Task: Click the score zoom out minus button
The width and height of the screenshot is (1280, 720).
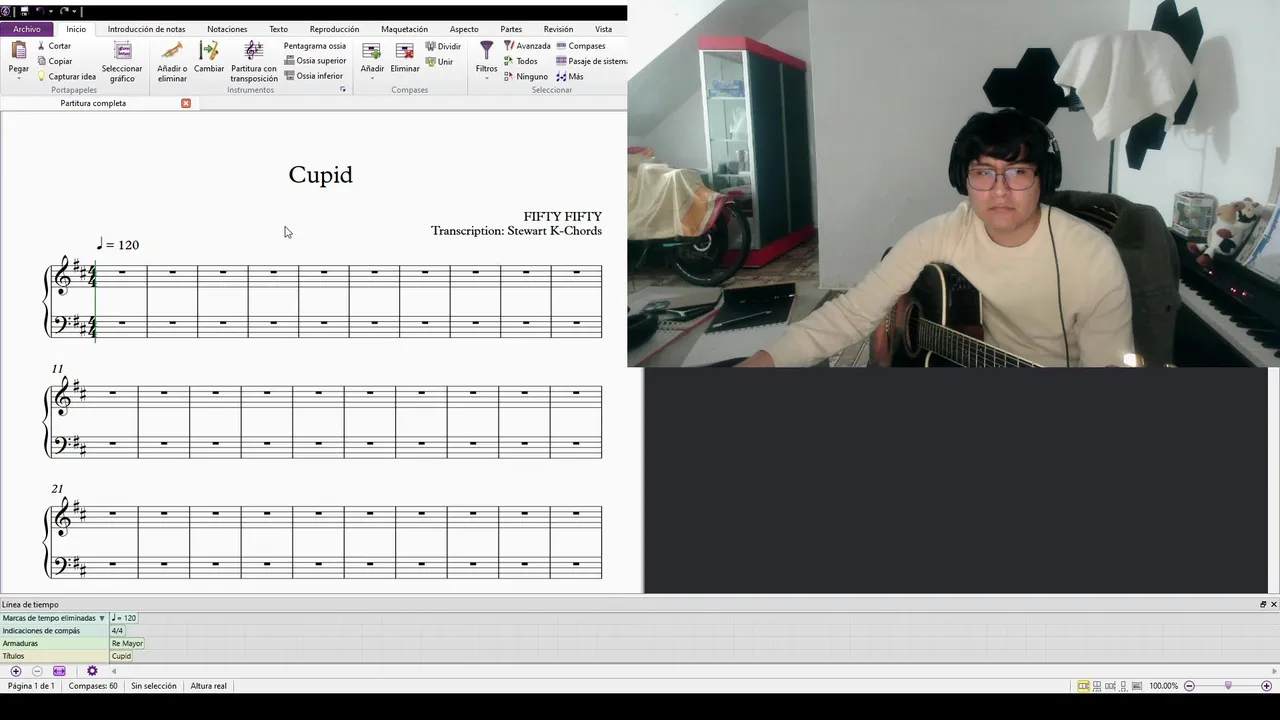Action: (x=1189, y=686)
